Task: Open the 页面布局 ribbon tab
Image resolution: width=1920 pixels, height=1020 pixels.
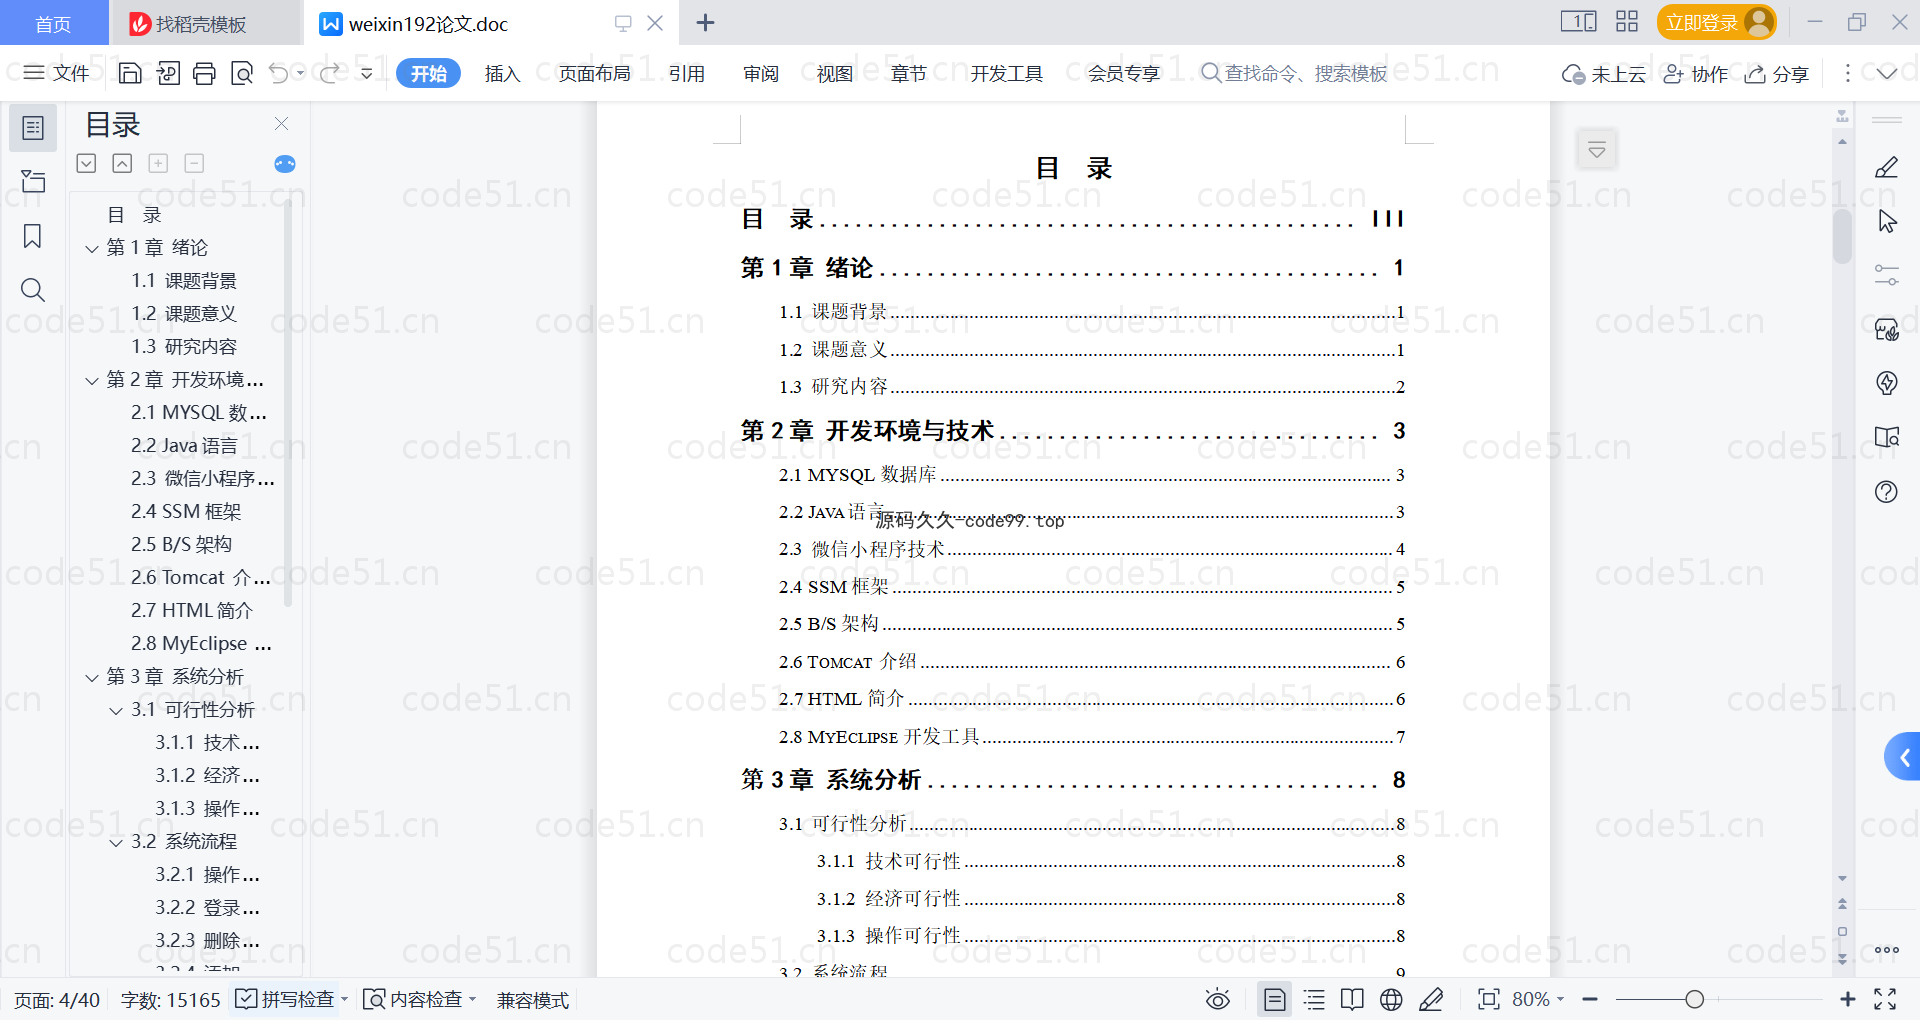Action: click(594, 73)
